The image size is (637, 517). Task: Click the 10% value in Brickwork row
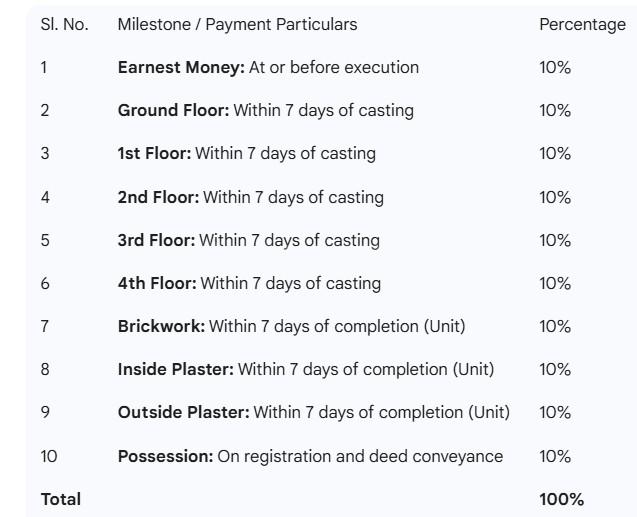(x=555, y=326)
